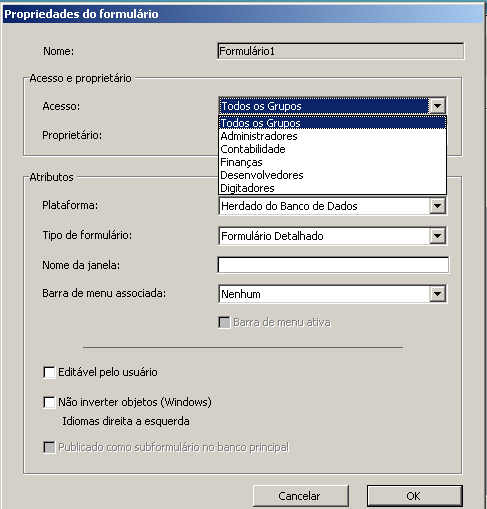Expand the Tipo de formulário dropdown
The height and width of the screenshot is (509, 487).
pos(437,236)
